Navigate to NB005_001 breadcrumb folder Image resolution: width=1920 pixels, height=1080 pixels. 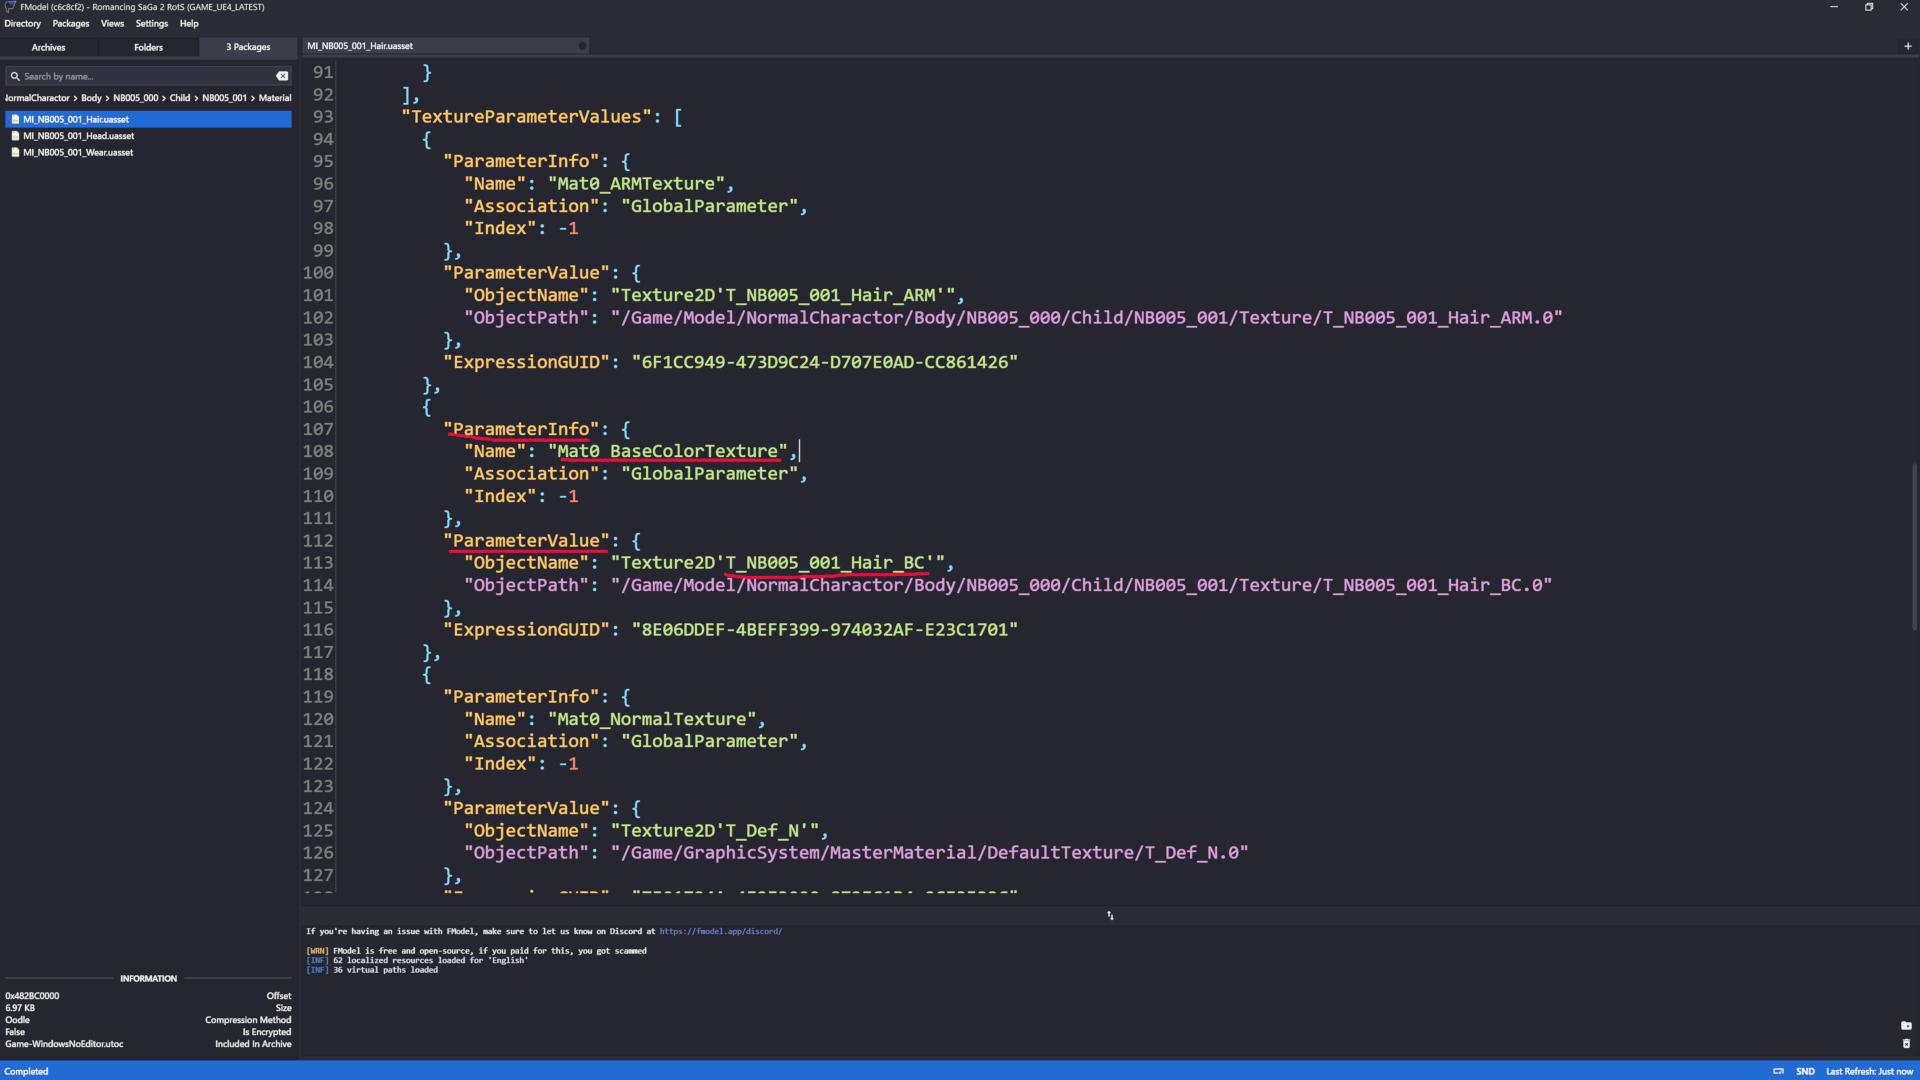pyautogui.click(x=224, y=98)
